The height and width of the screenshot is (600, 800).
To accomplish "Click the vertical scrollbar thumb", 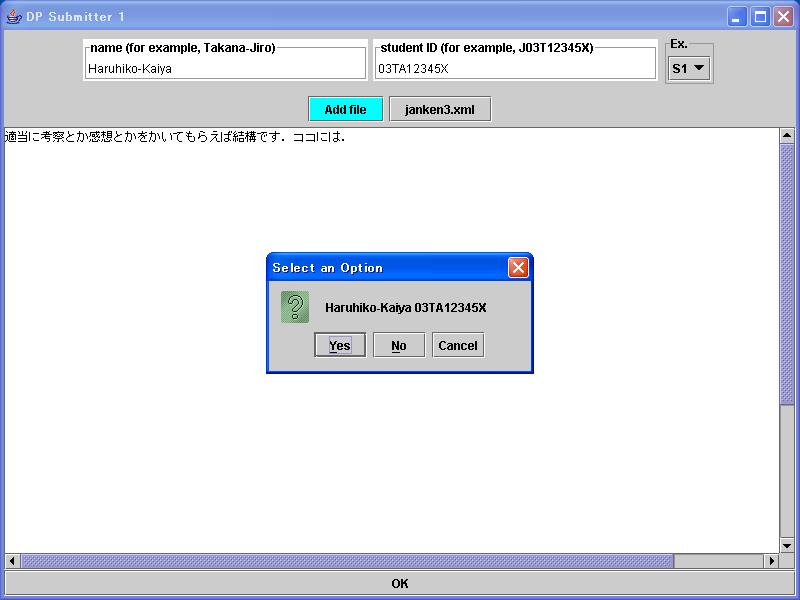I will (787, 274).
